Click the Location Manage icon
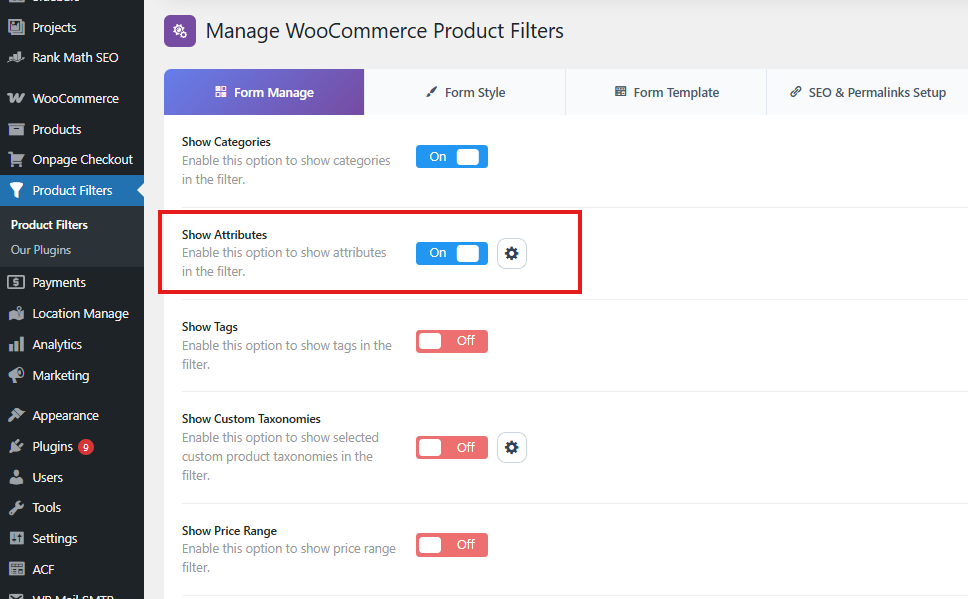 tap(17, 313)
